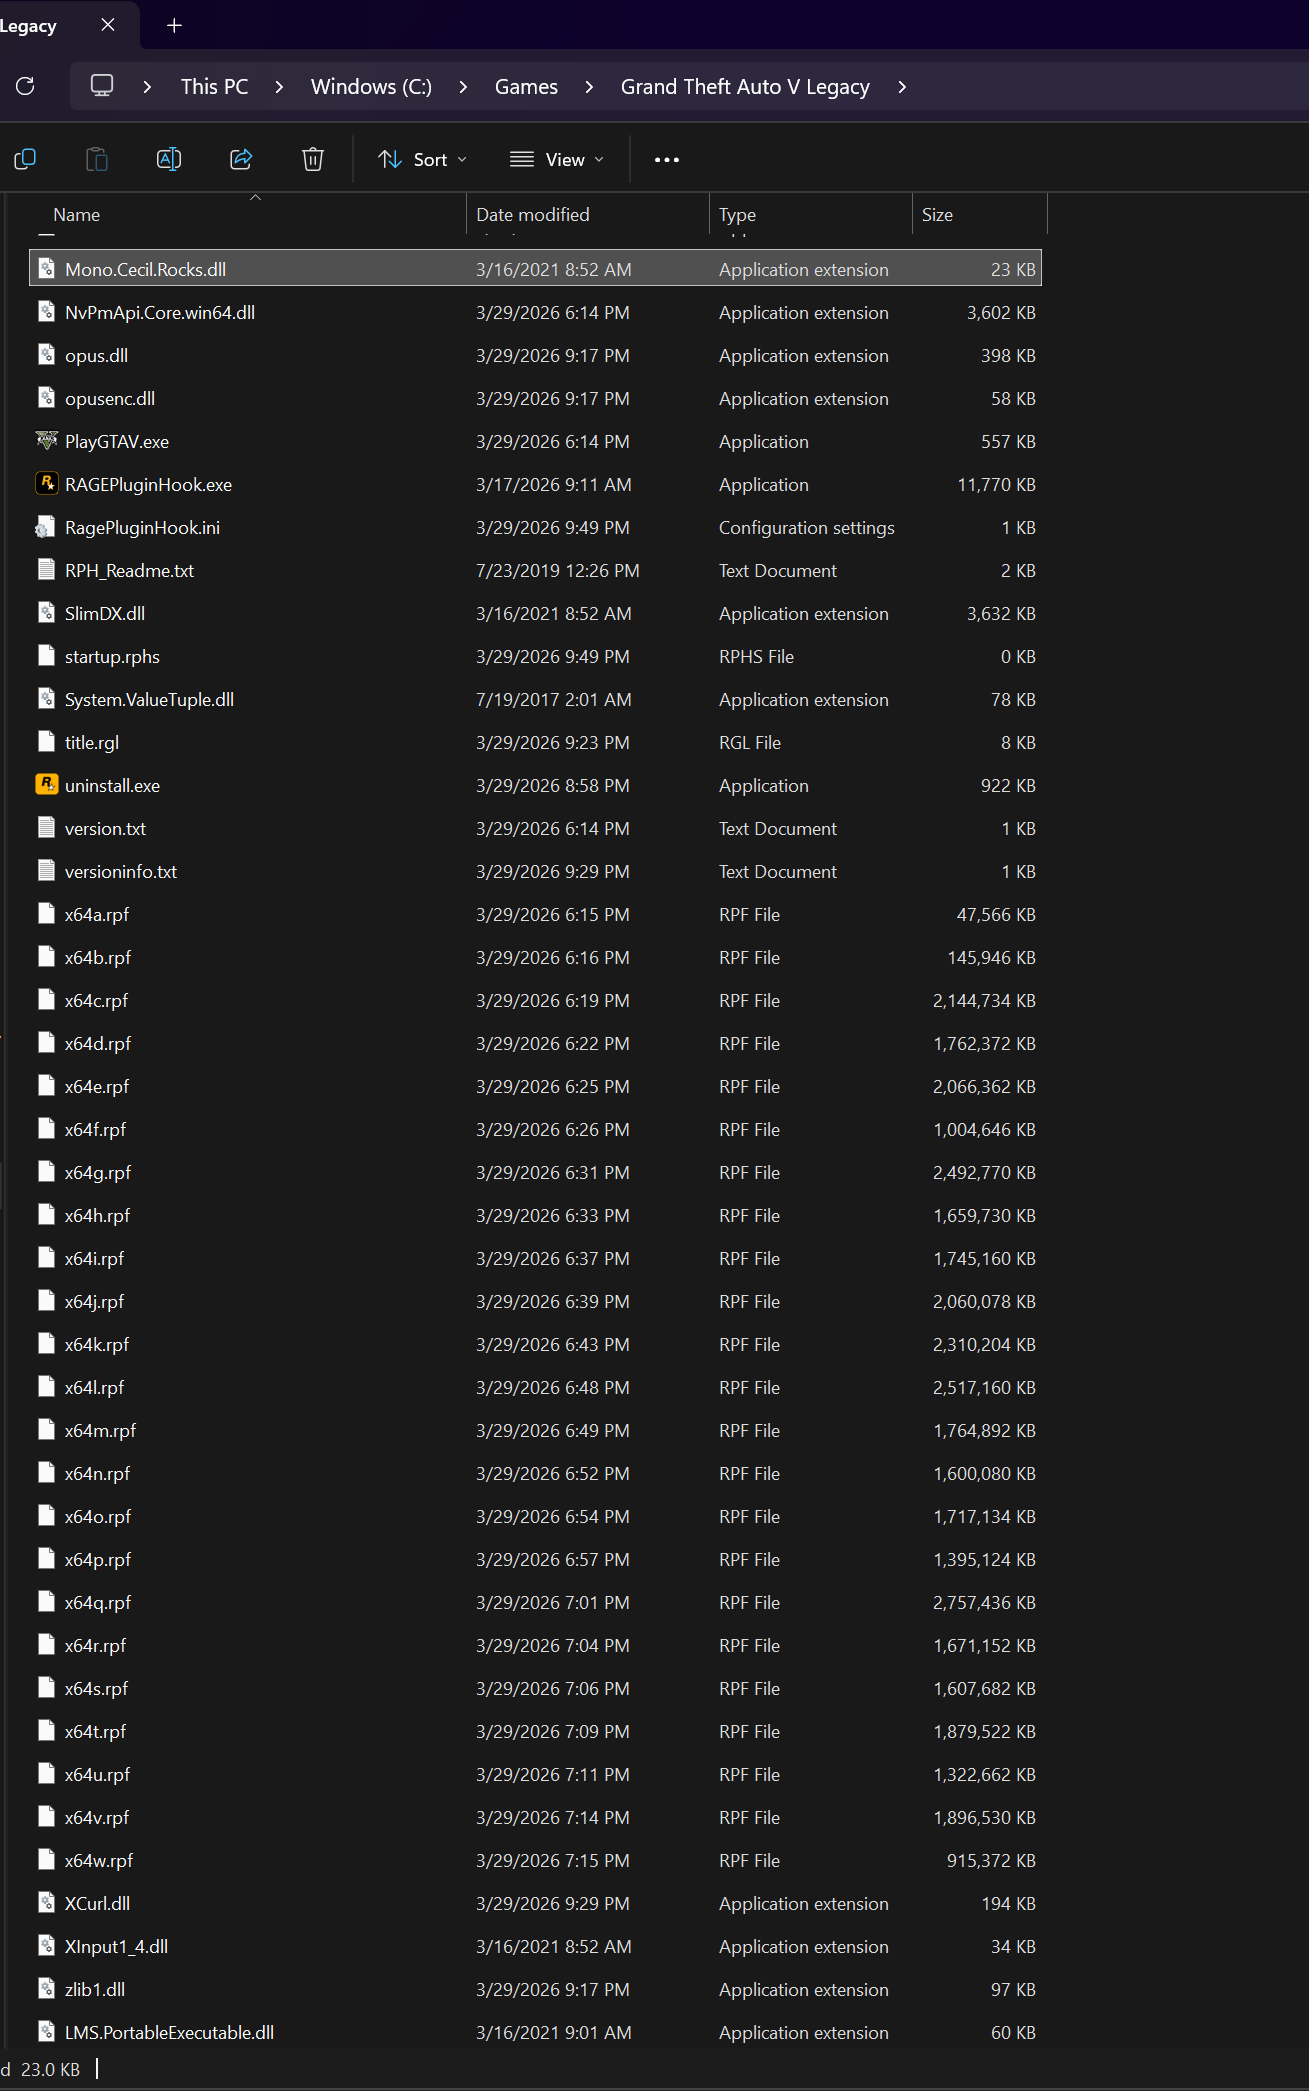Click the Refresh icon in address bar

(26, 87)
